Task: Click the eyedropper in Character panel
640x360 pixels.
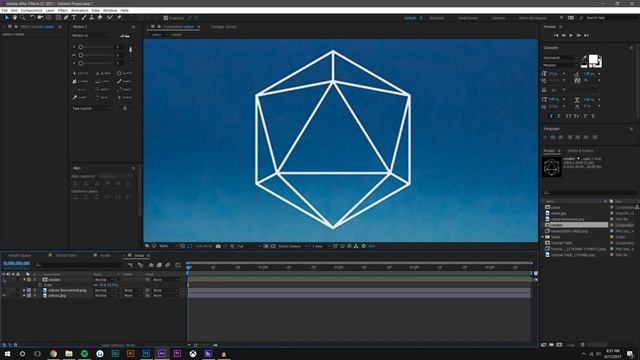Action: click(x=584, y=58)
